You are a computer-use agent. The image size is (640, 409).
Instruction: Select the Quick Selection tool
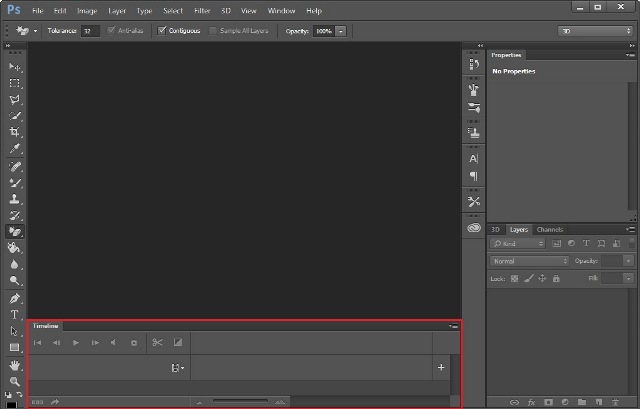pyautogui.click(x=15, y=116)
